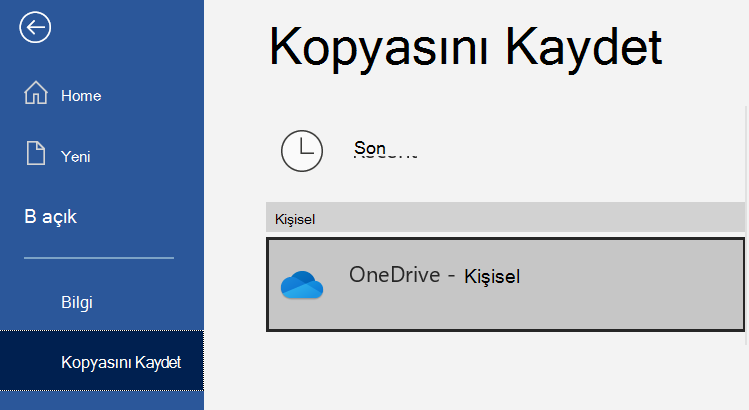Click the Kopyasını Kaydet page title
The image size is (749, 410).
click(x=466, y=48)
